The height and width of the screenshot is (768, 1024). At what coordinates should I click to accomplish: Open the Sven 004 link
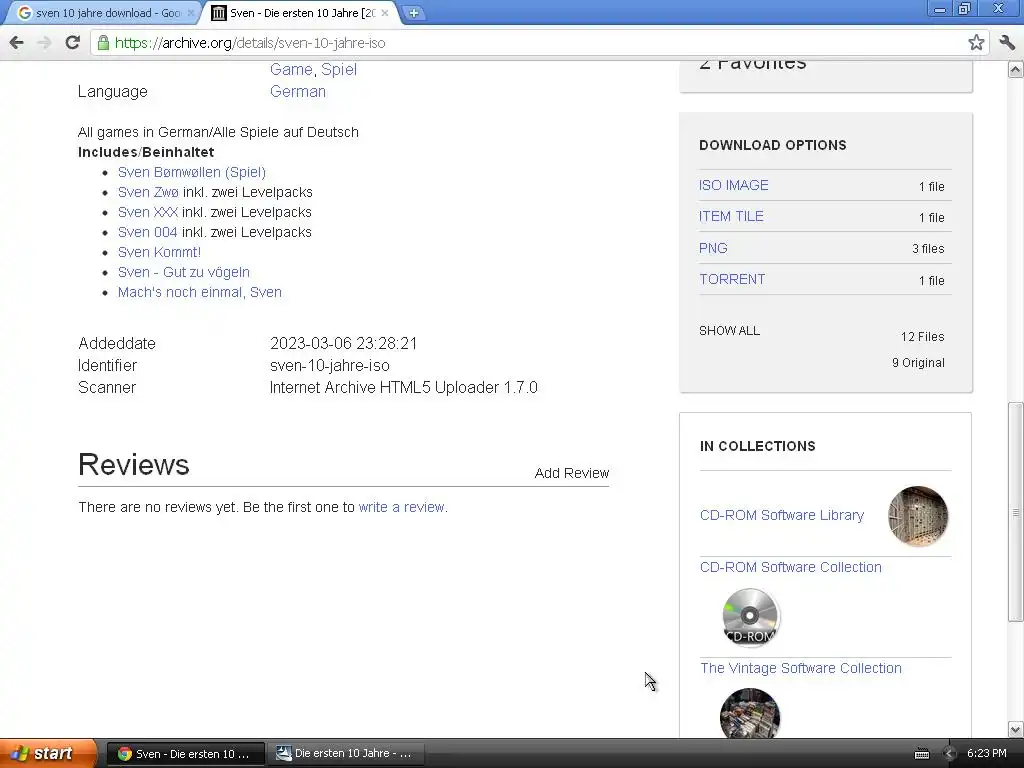coord(147,232)
